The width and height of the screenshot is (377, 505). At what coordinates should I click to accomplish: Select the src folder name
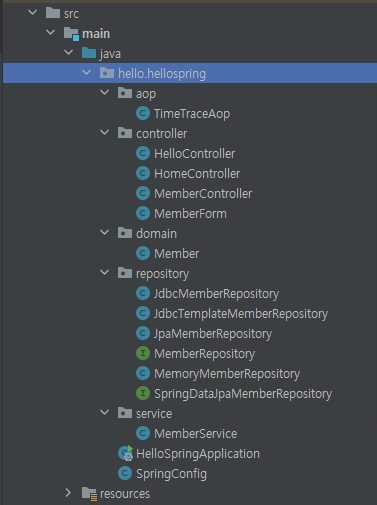71,14
